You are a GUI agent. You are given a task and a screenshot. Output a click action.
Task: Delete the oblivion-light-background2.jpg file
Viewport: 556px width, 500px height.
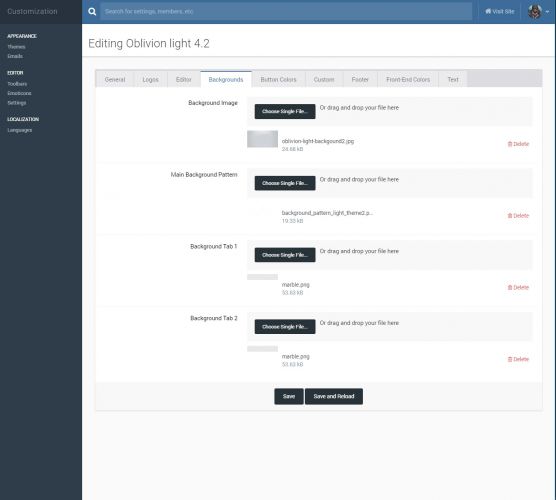[x=518, y=144]
